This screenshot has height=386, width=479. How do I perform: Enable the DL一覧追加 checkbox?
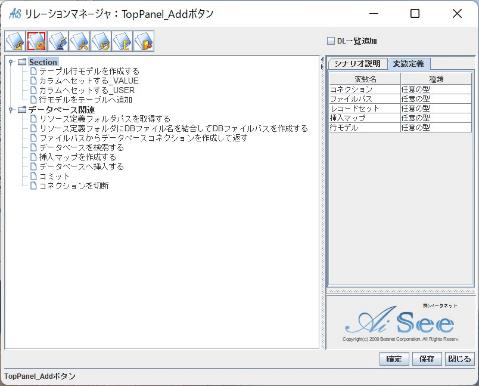pos(330,41)
